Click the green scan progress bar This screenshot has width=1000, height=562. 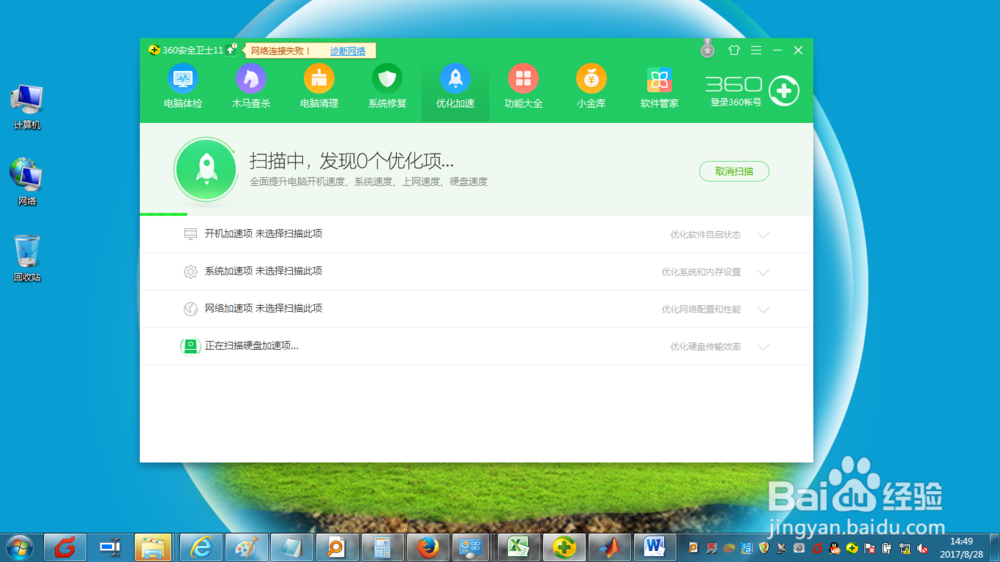pyautogui.click(x=163, y=214)
